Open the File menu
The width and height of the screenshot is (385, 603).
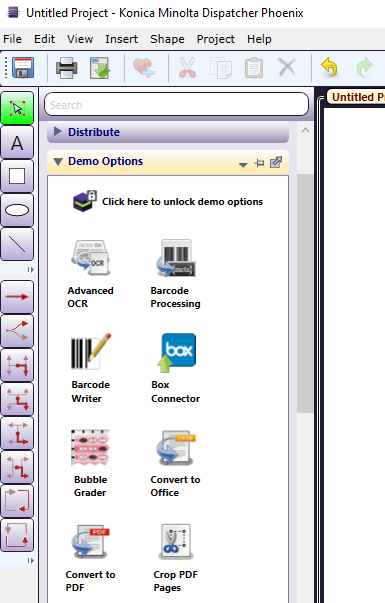pos(12,39)
